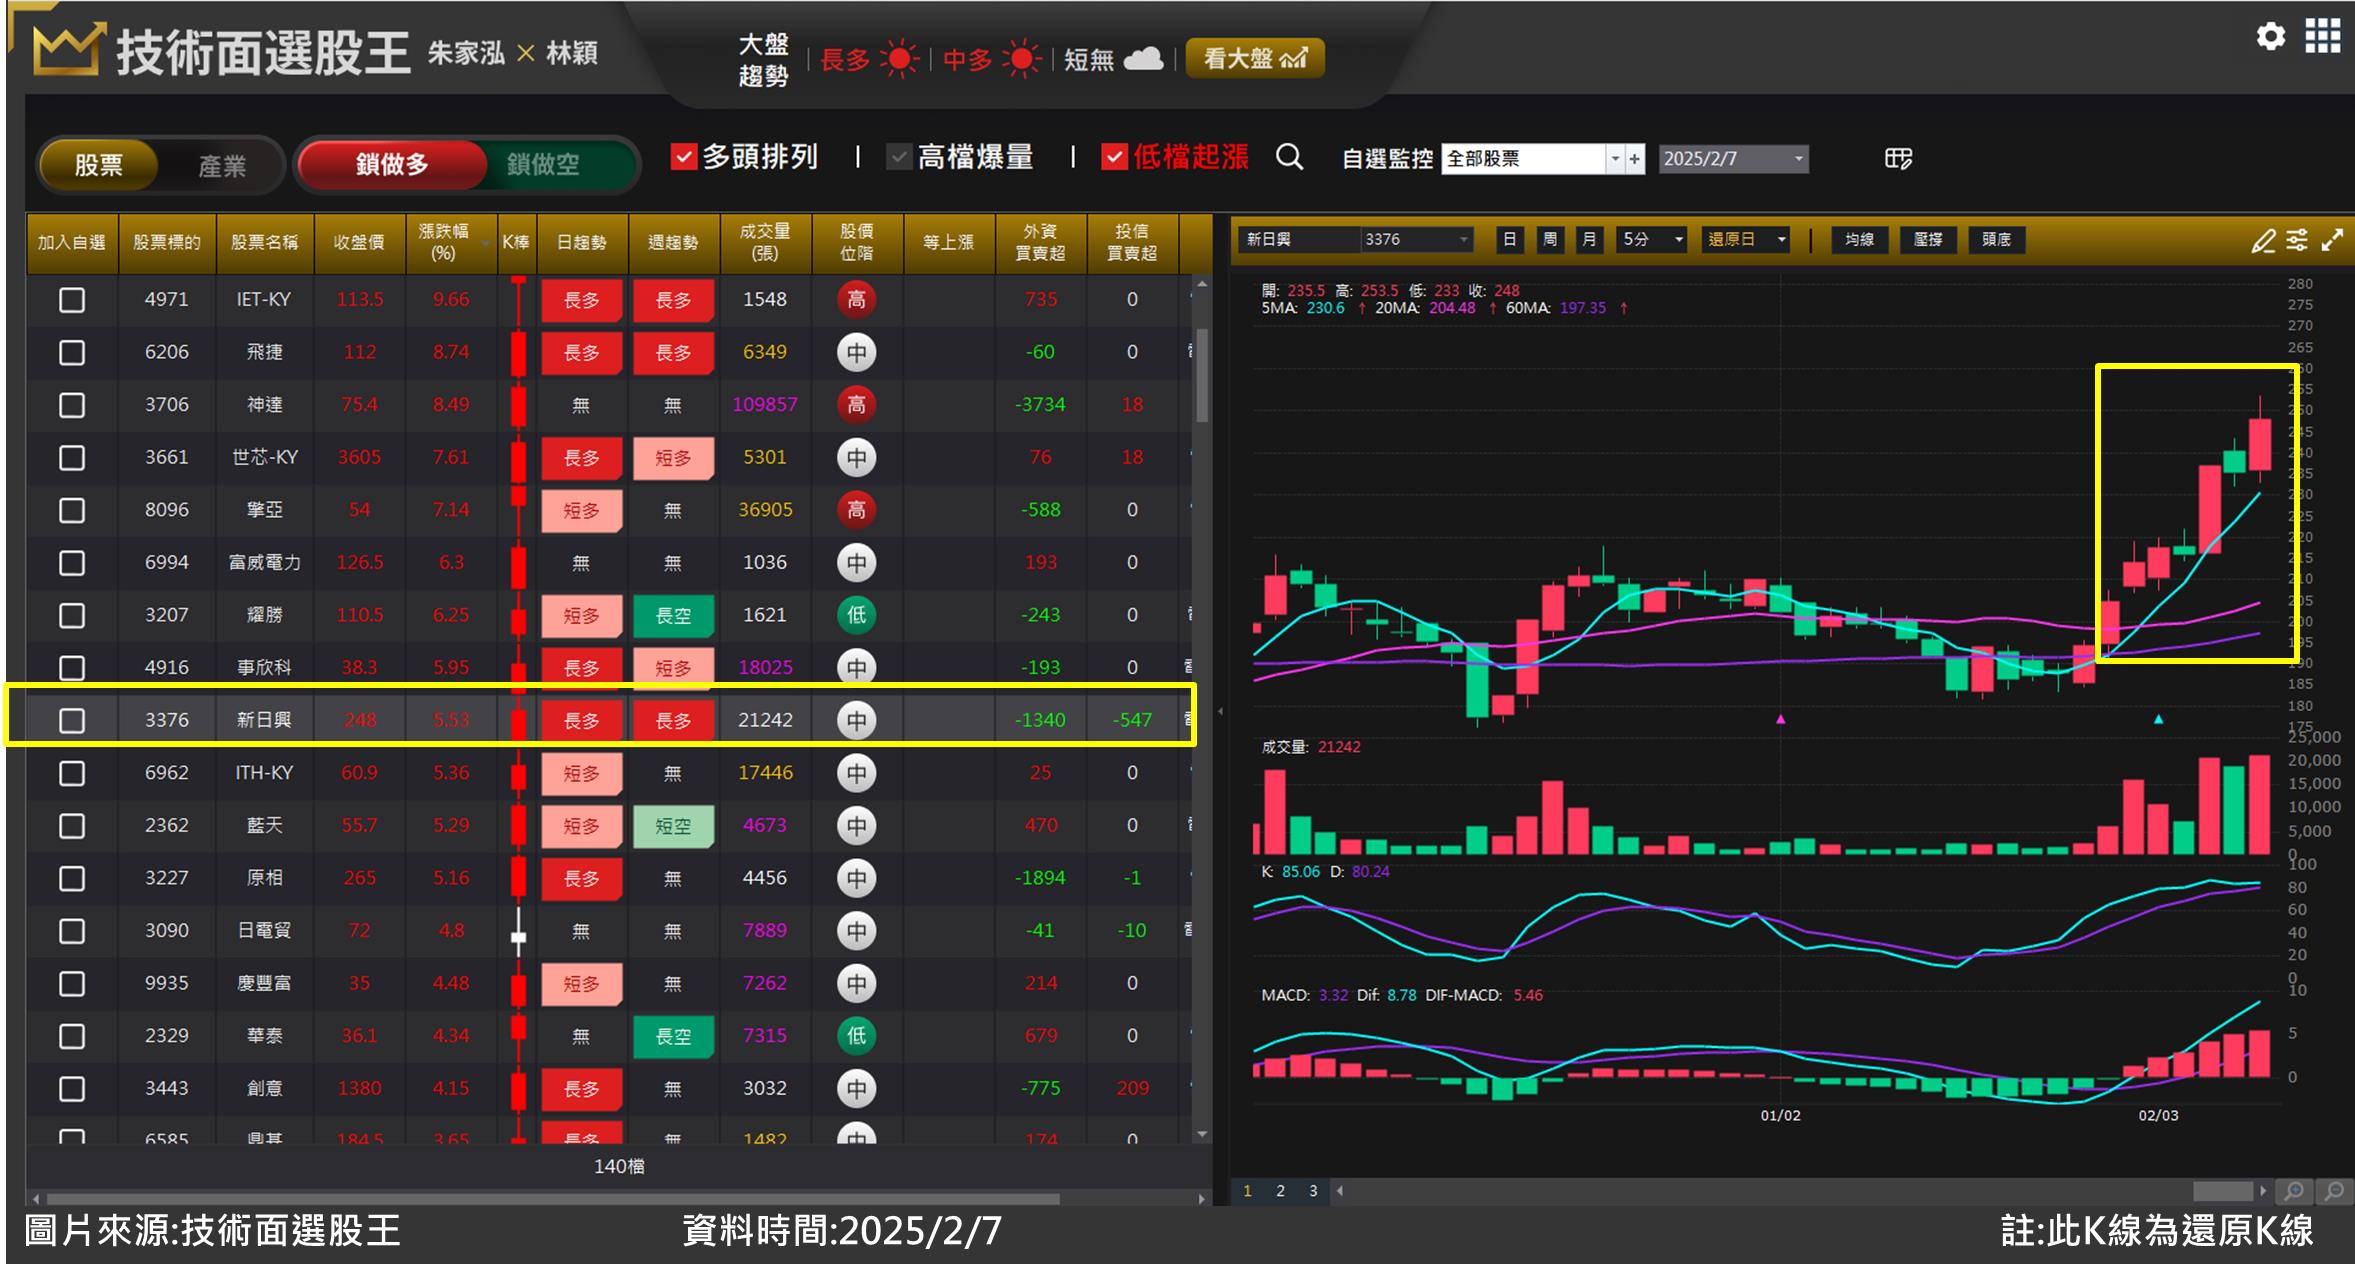Switch to the 產業 tab
The width and height of the screenshot is (2355, 1275).
point(222,165)
